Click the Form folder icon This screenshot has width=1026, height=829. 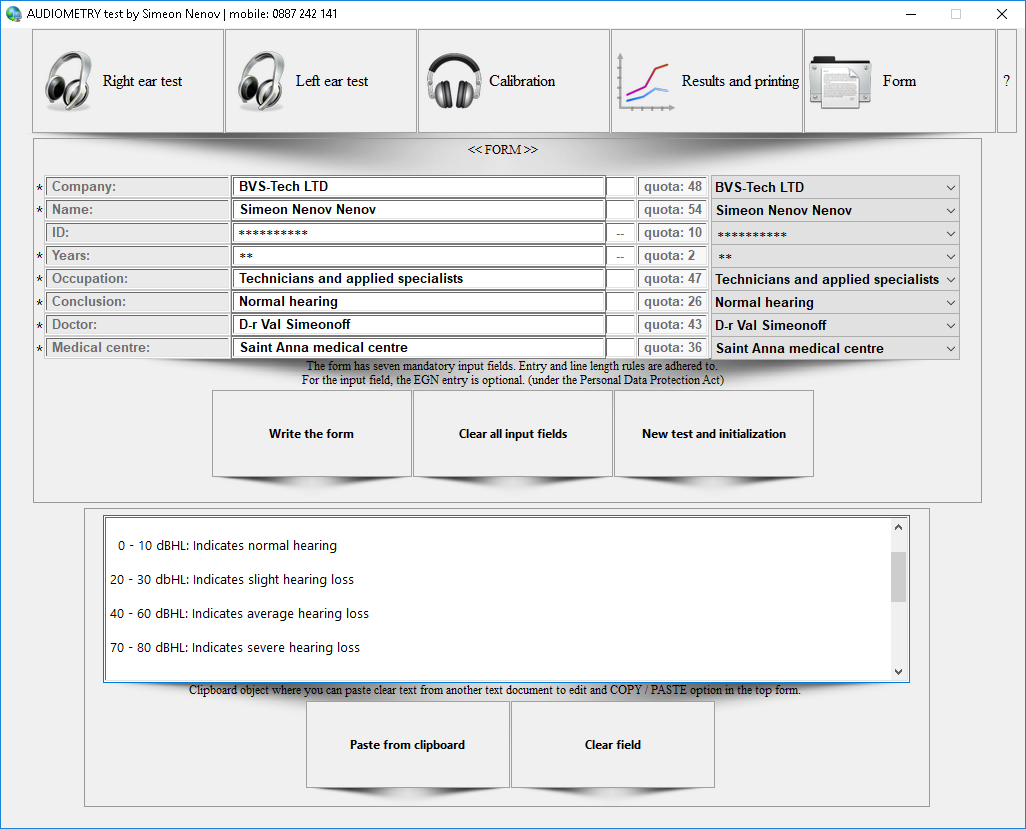coord(841,82)
